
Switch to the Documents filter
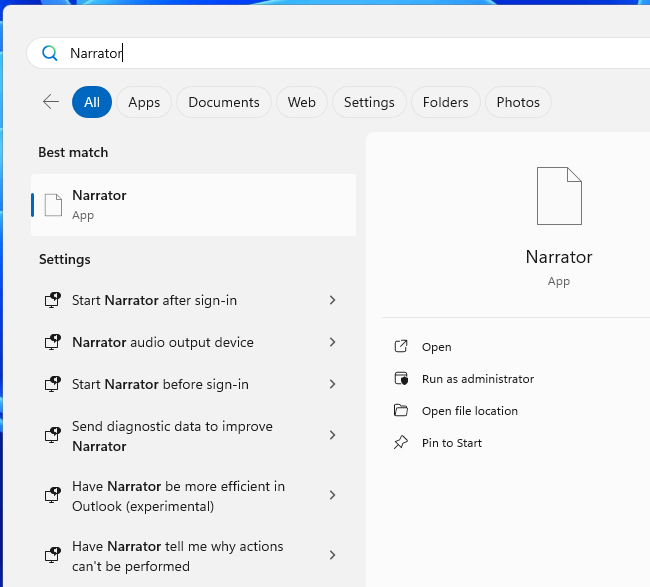point(224,102)
